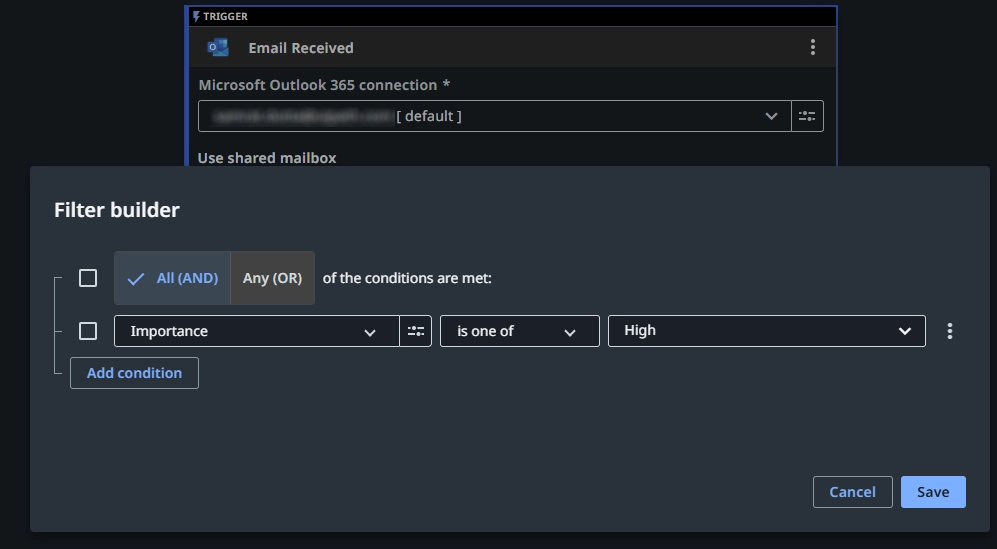Tick the checkbox beside All (AND)
The image size is (997, 549).
tap(88, 278)
